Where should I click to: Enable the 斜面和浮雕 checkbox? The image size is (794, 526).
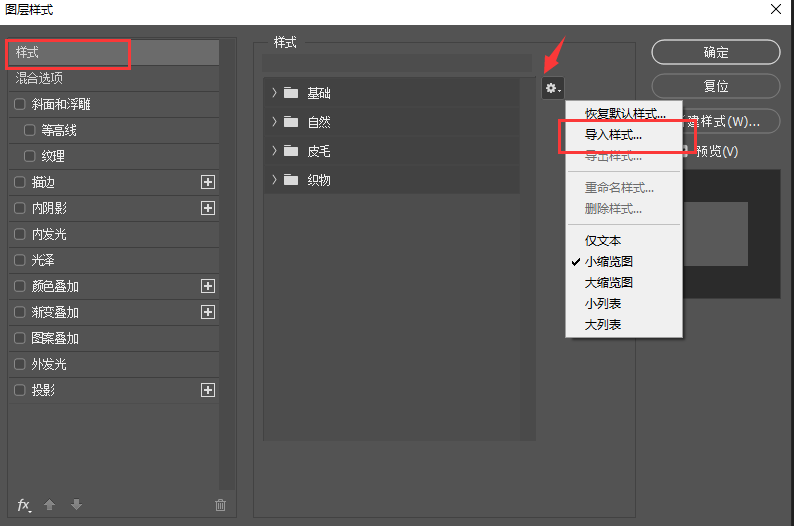(x=20, y=104)
